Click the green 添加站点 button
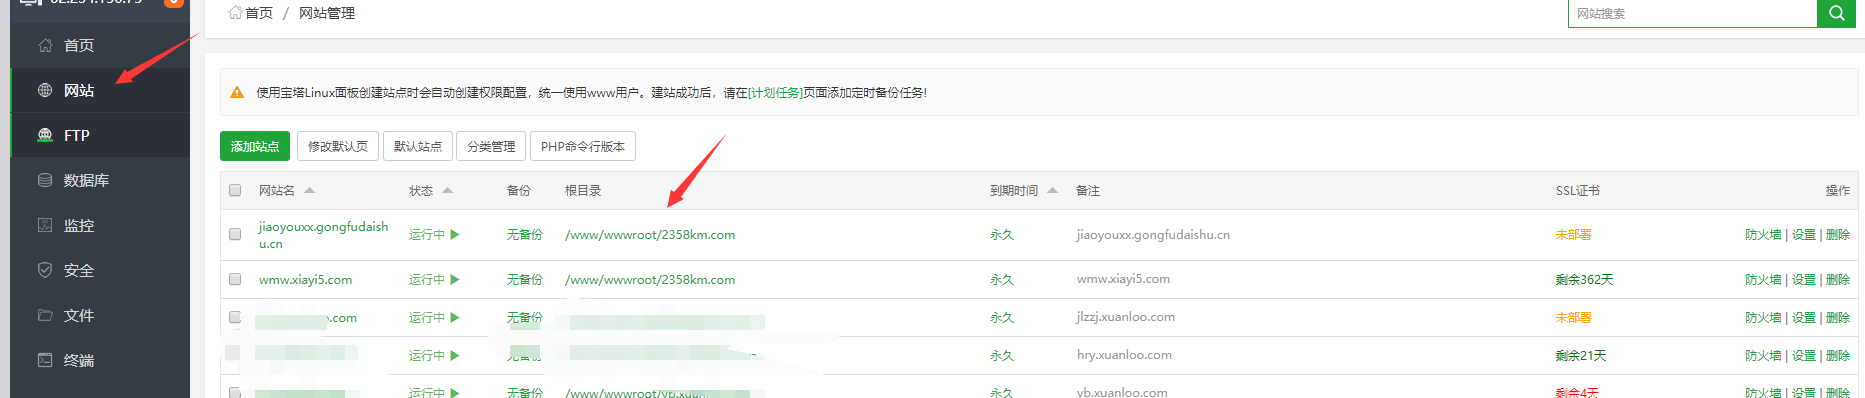1865x398 pixels. (x=255, y=146)
